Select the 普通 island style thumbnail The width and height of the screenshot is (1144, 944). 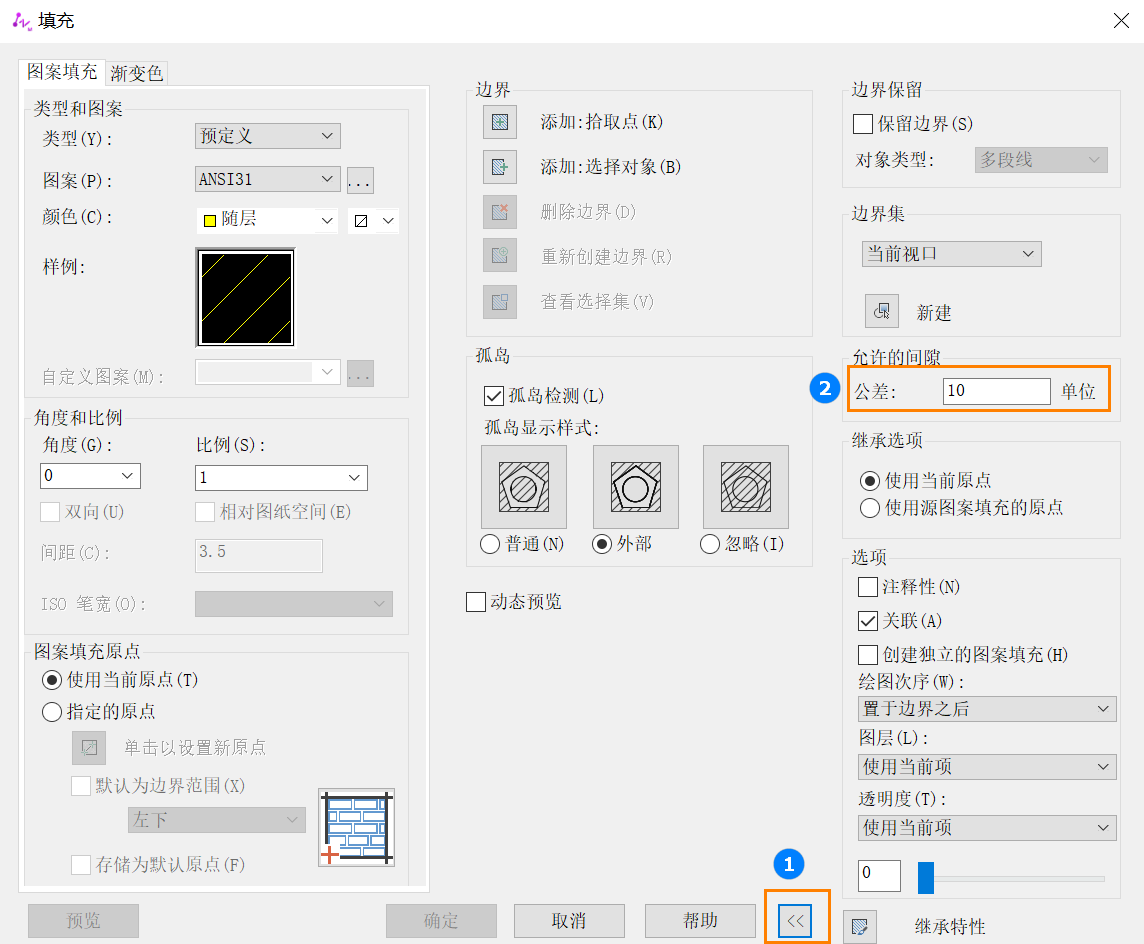(524, 487)
